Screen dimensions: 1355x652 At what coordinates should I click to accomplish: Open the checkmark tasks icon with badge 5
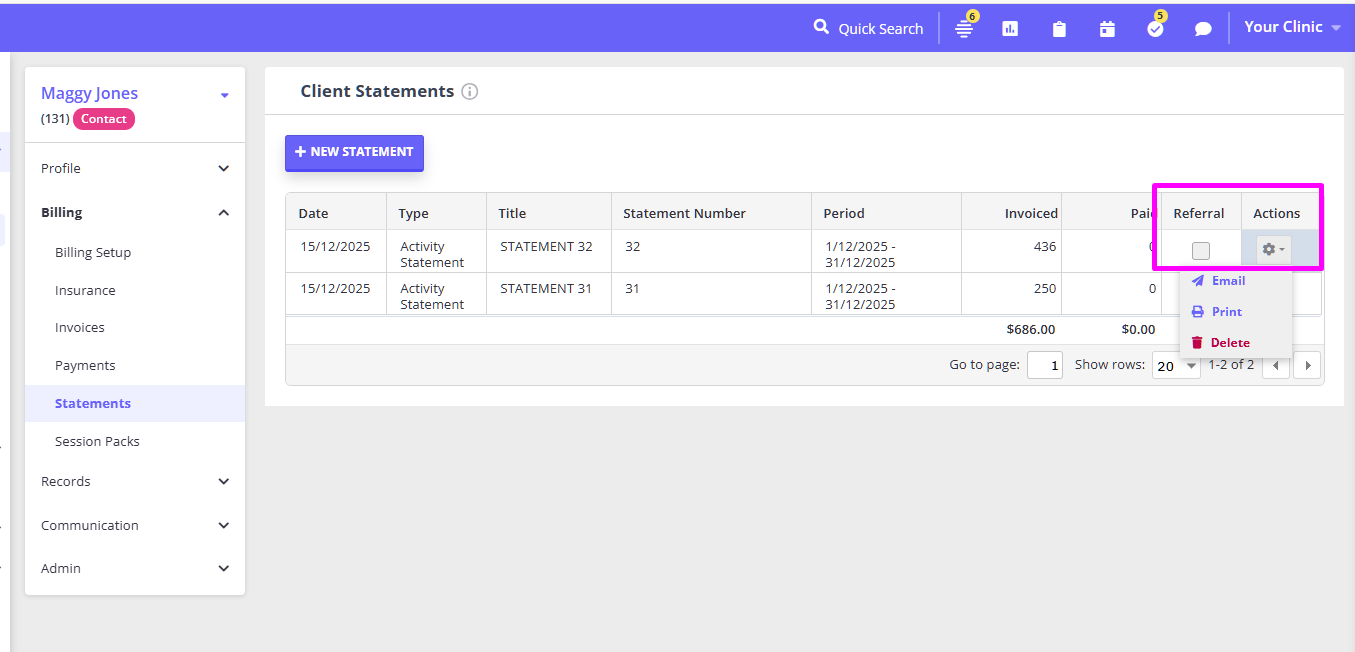(x=1155, y=29)
